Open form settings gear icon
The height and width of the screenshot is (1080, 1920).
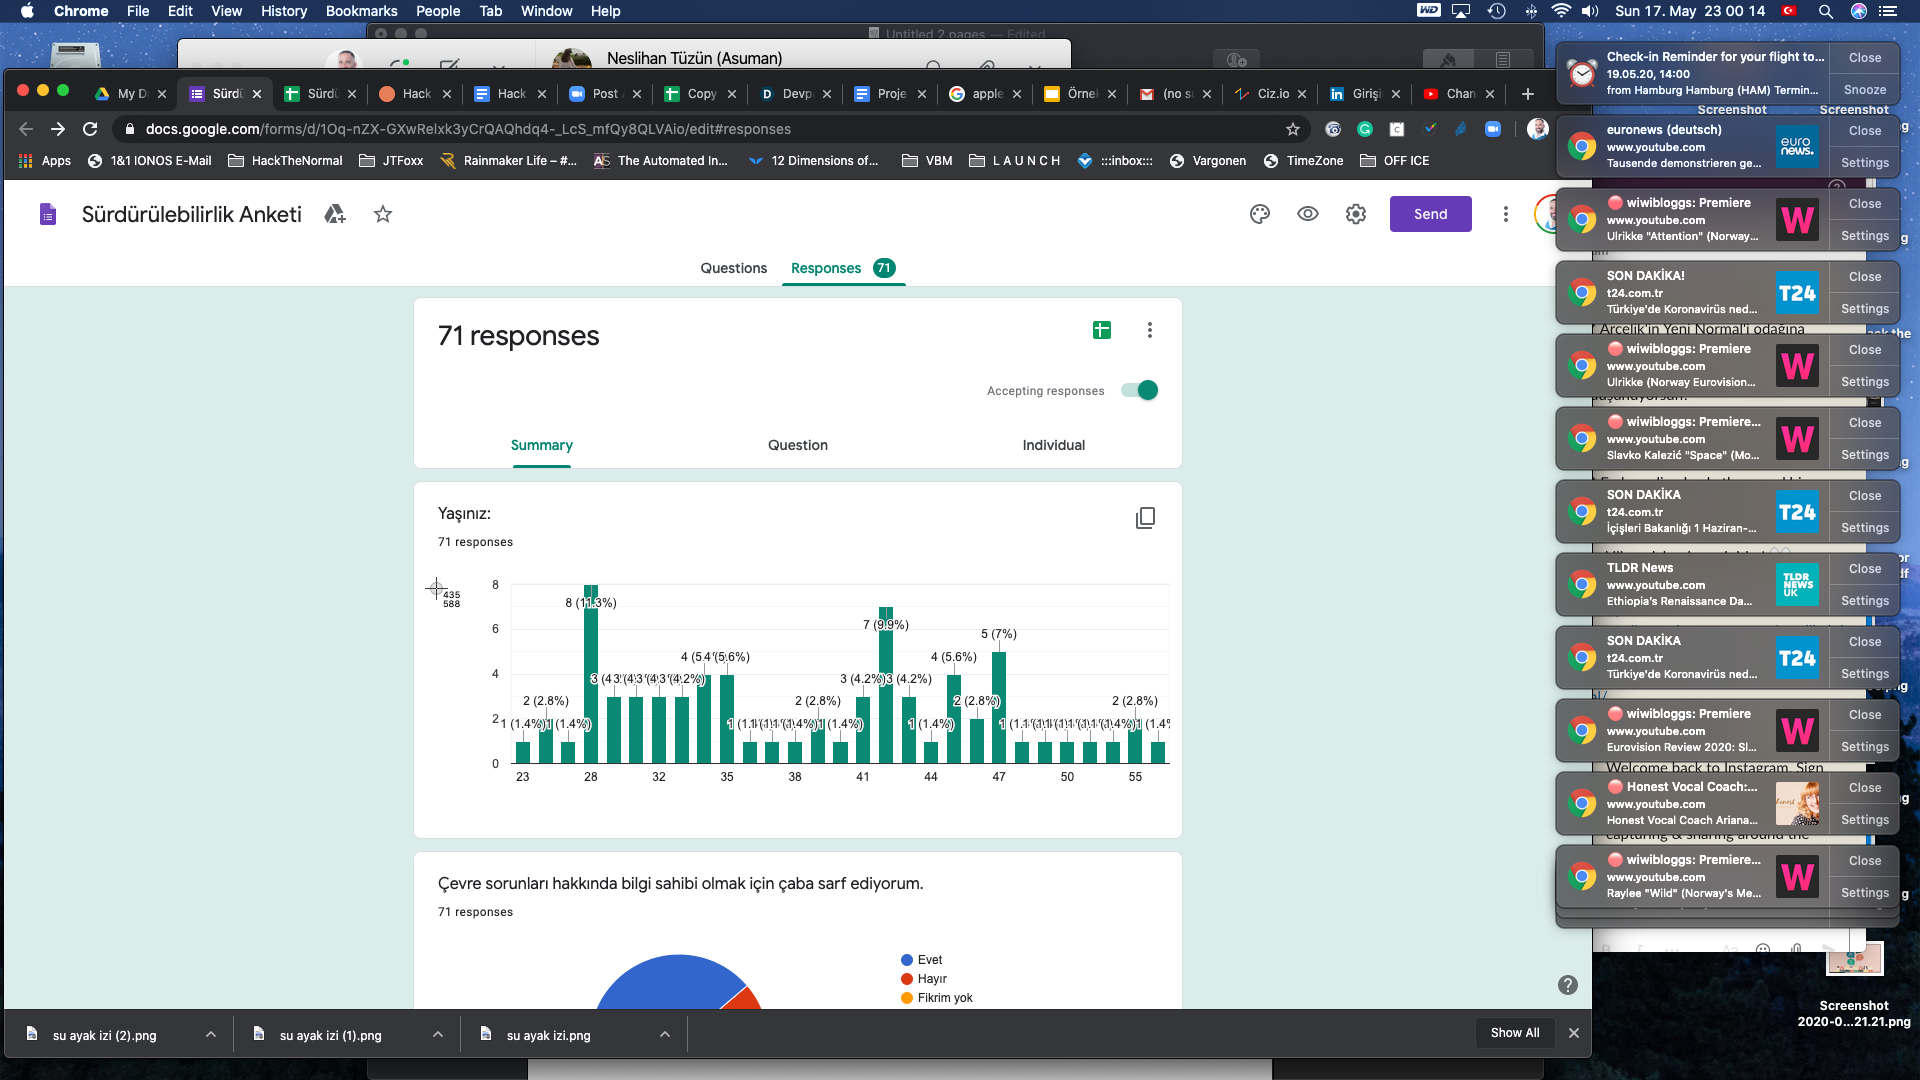1355,214
